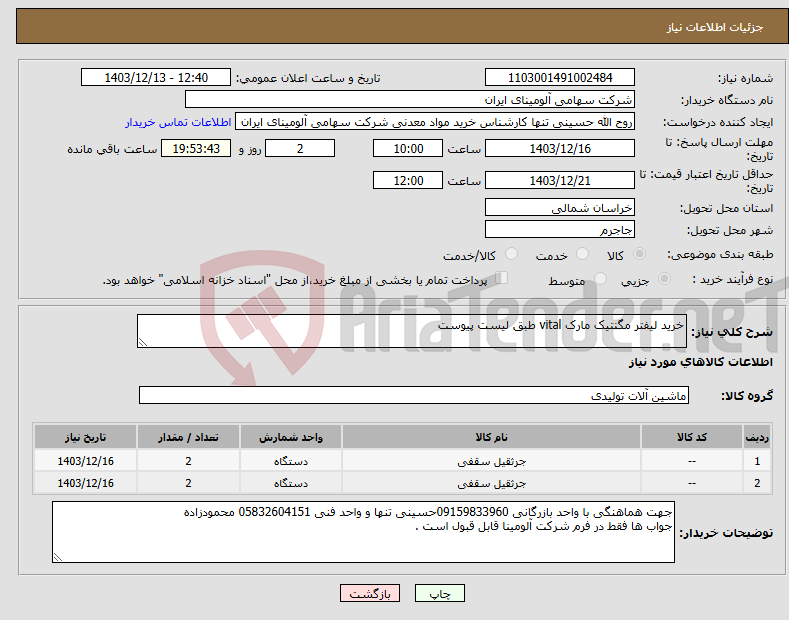Select the متوسط purchase type radio
This screenshot has height=620, width=789.
(600, 278)
